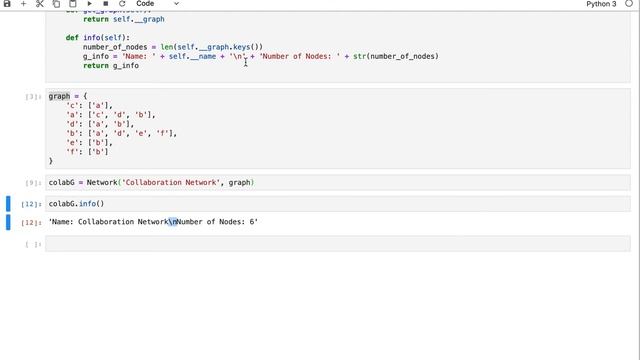640x360 pixels.
Task: Cut the selected cell using scissors icon
Action: coord(40,4)
